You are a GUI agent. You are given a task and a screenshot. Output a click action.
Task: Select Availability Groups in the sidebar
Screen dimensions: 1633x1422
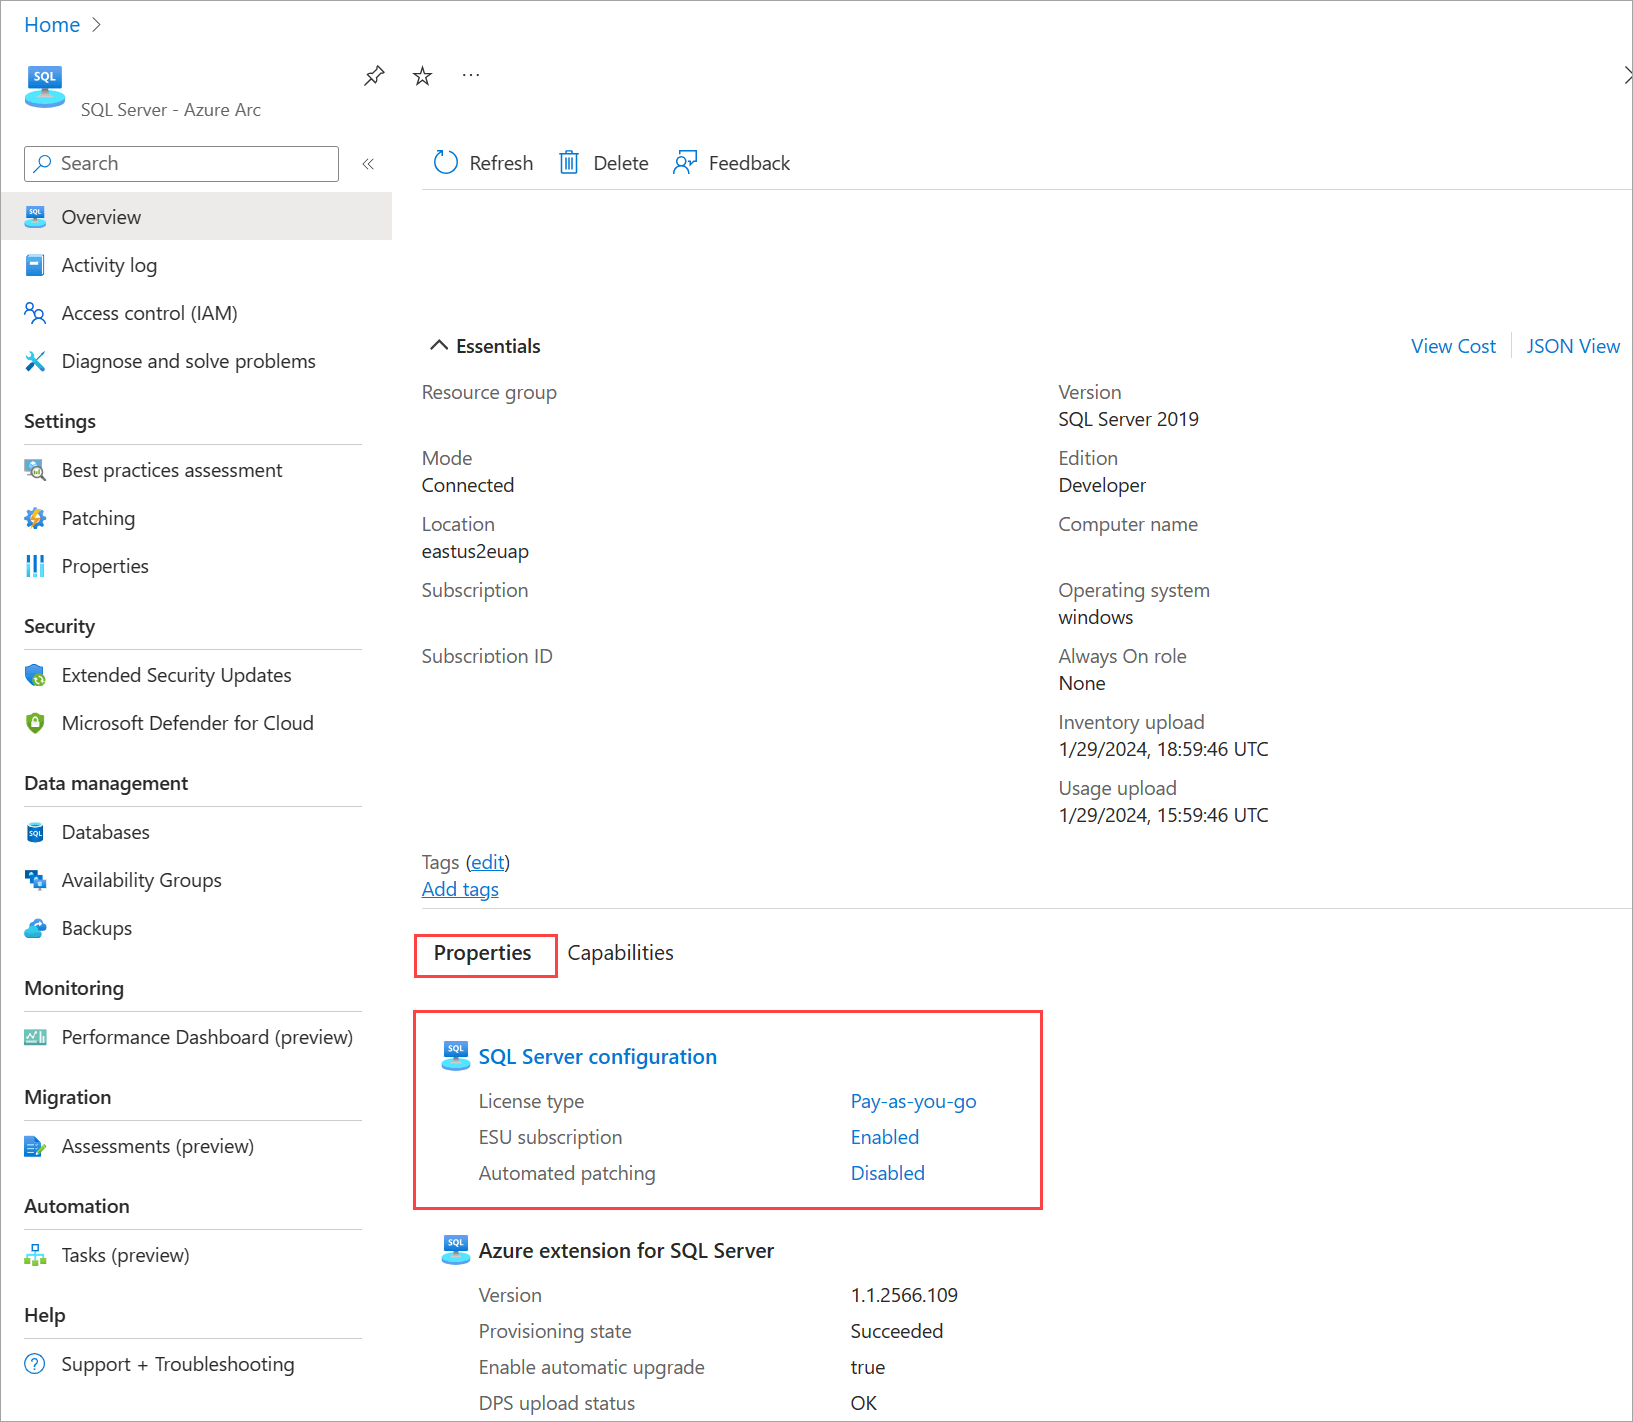pos(142,880)
